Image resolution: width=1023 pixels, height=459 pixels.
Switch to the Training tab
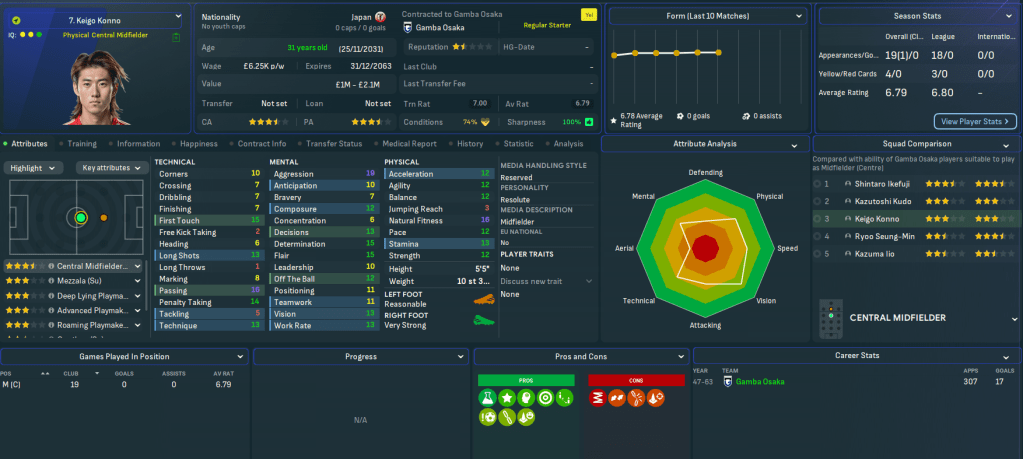(x=81, y=144)
